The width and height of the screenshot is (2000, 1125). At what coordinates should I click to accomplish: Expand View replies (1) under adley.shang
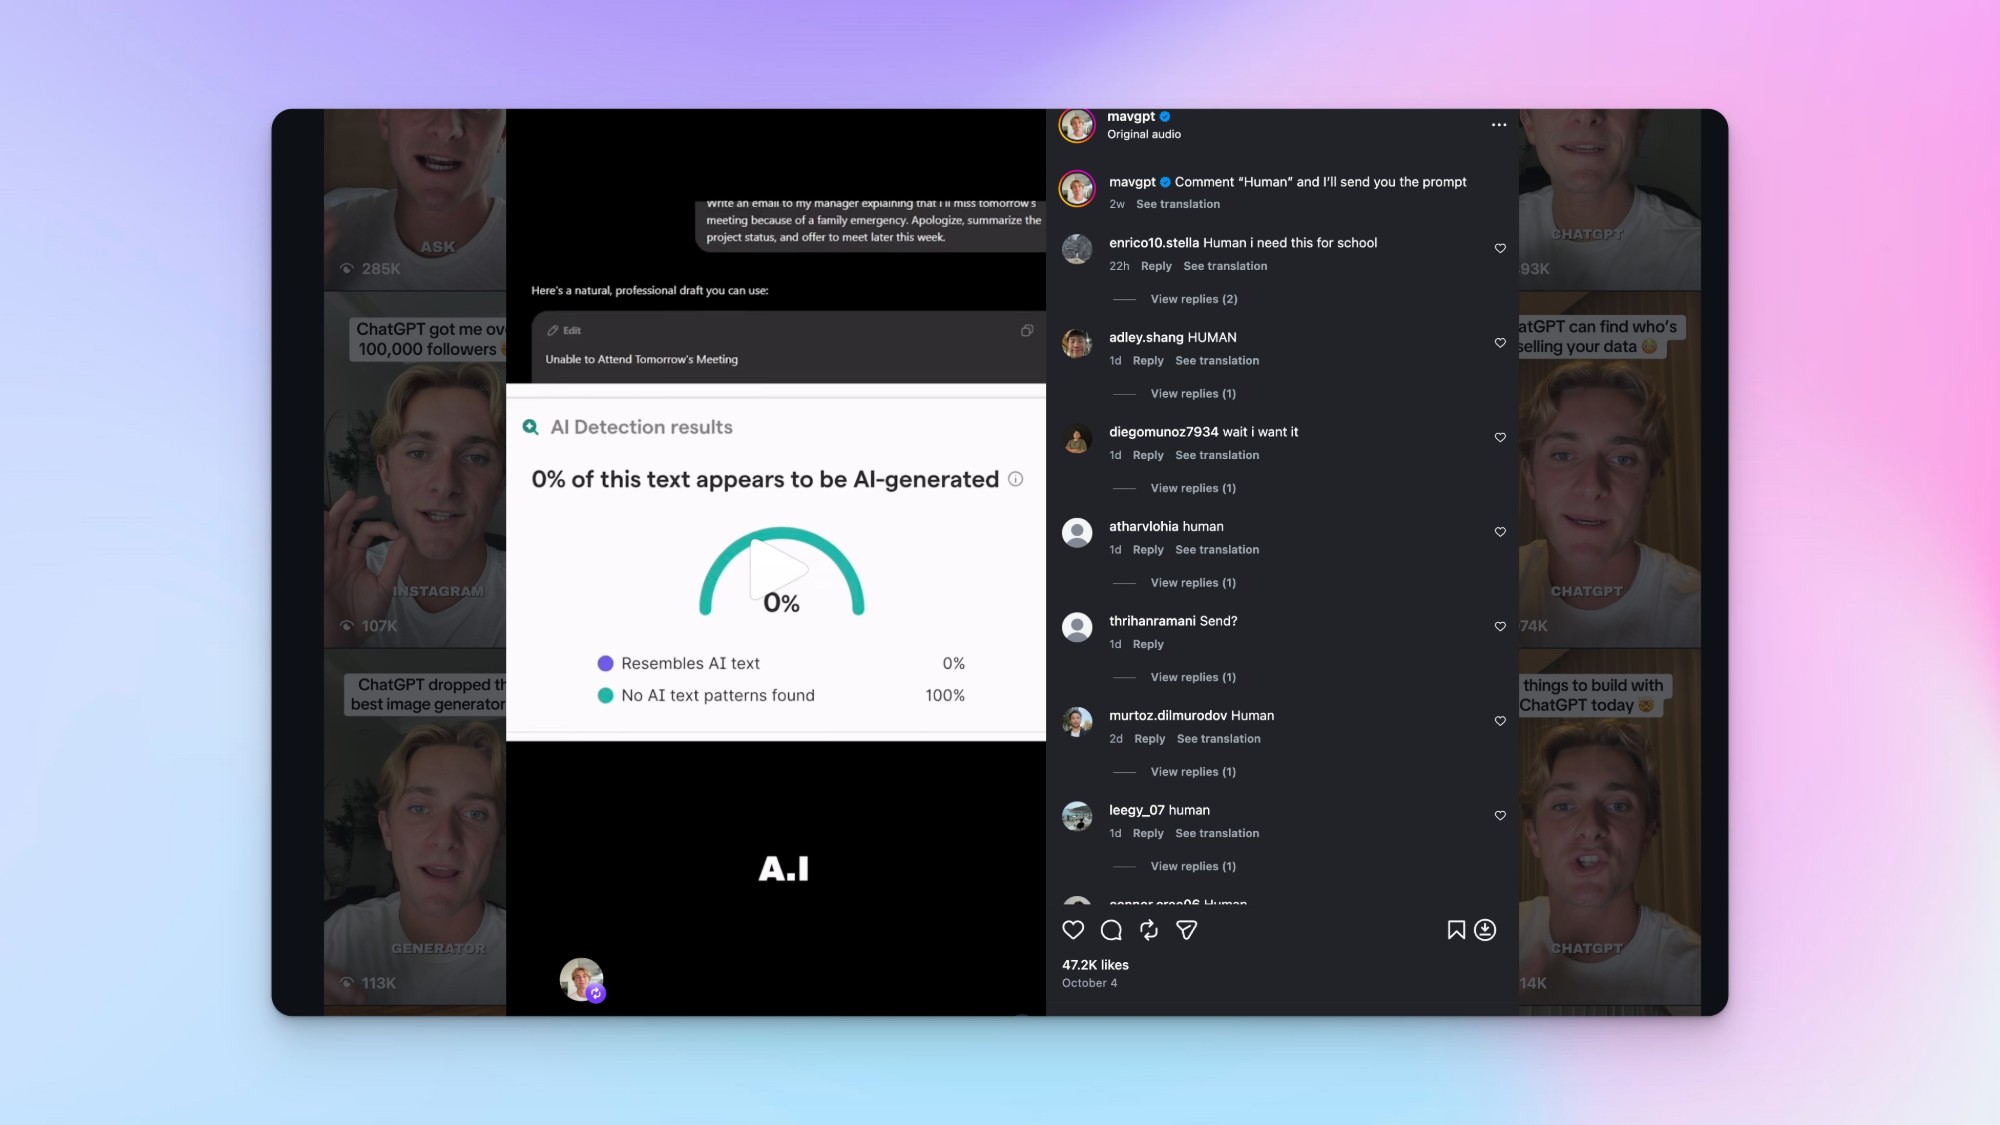pos(1193,394)
